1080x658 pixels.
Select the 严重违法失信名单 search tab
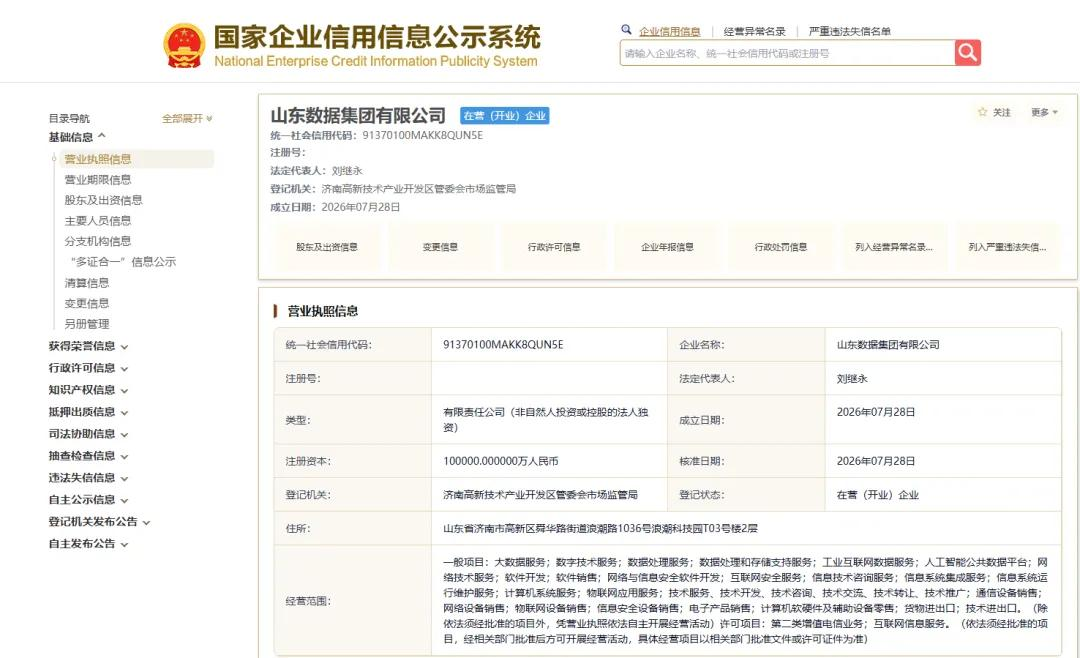849,31
